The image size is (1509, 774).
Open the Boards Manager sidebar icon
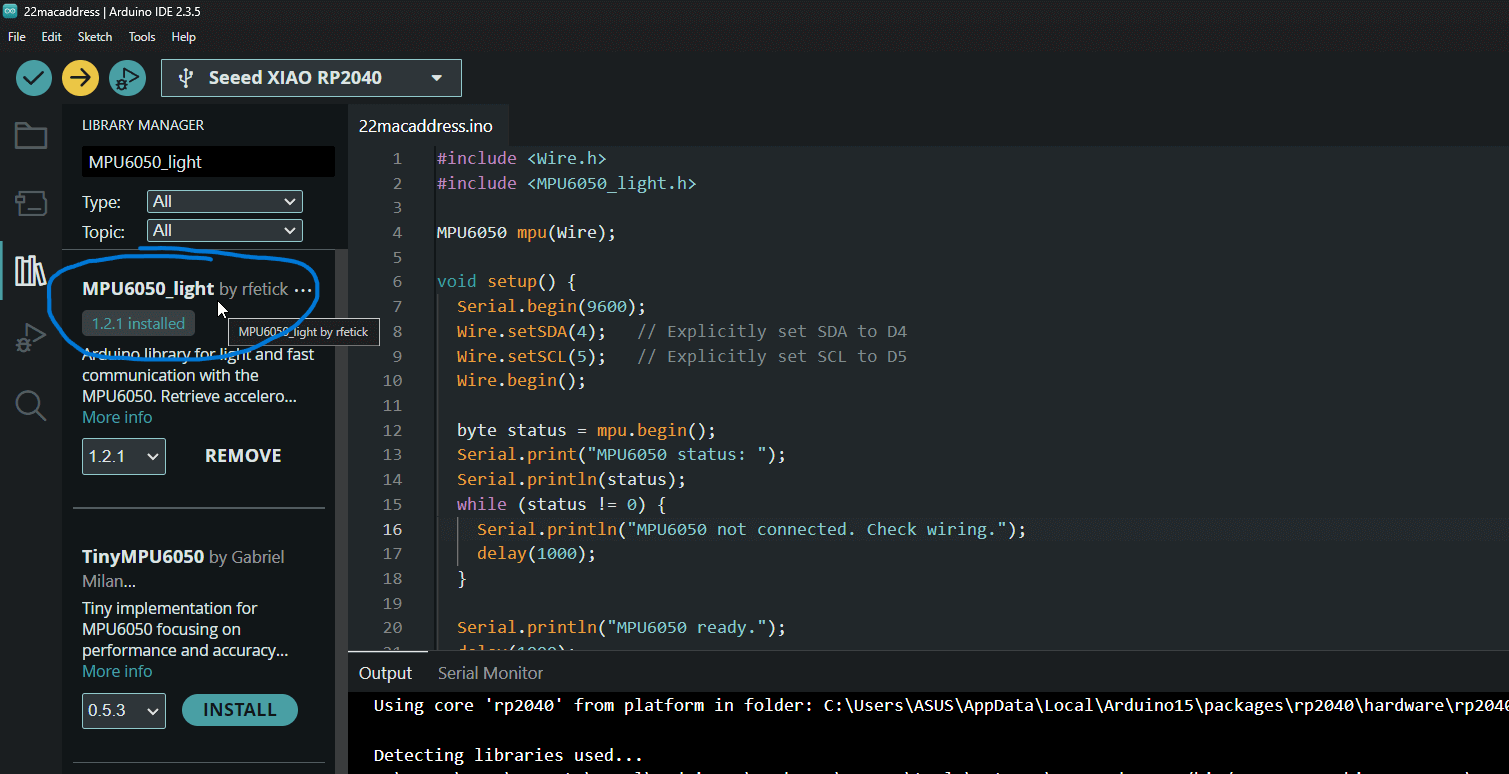(31, 204)
